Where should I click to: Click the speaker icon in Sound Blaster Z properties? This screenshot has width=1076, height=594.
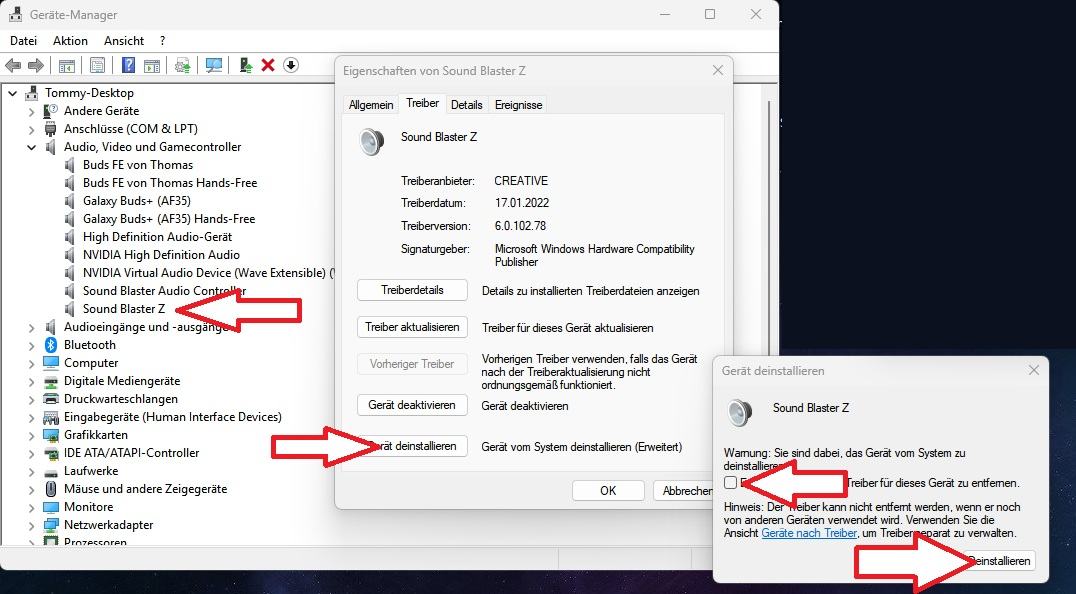pos(371,142)
